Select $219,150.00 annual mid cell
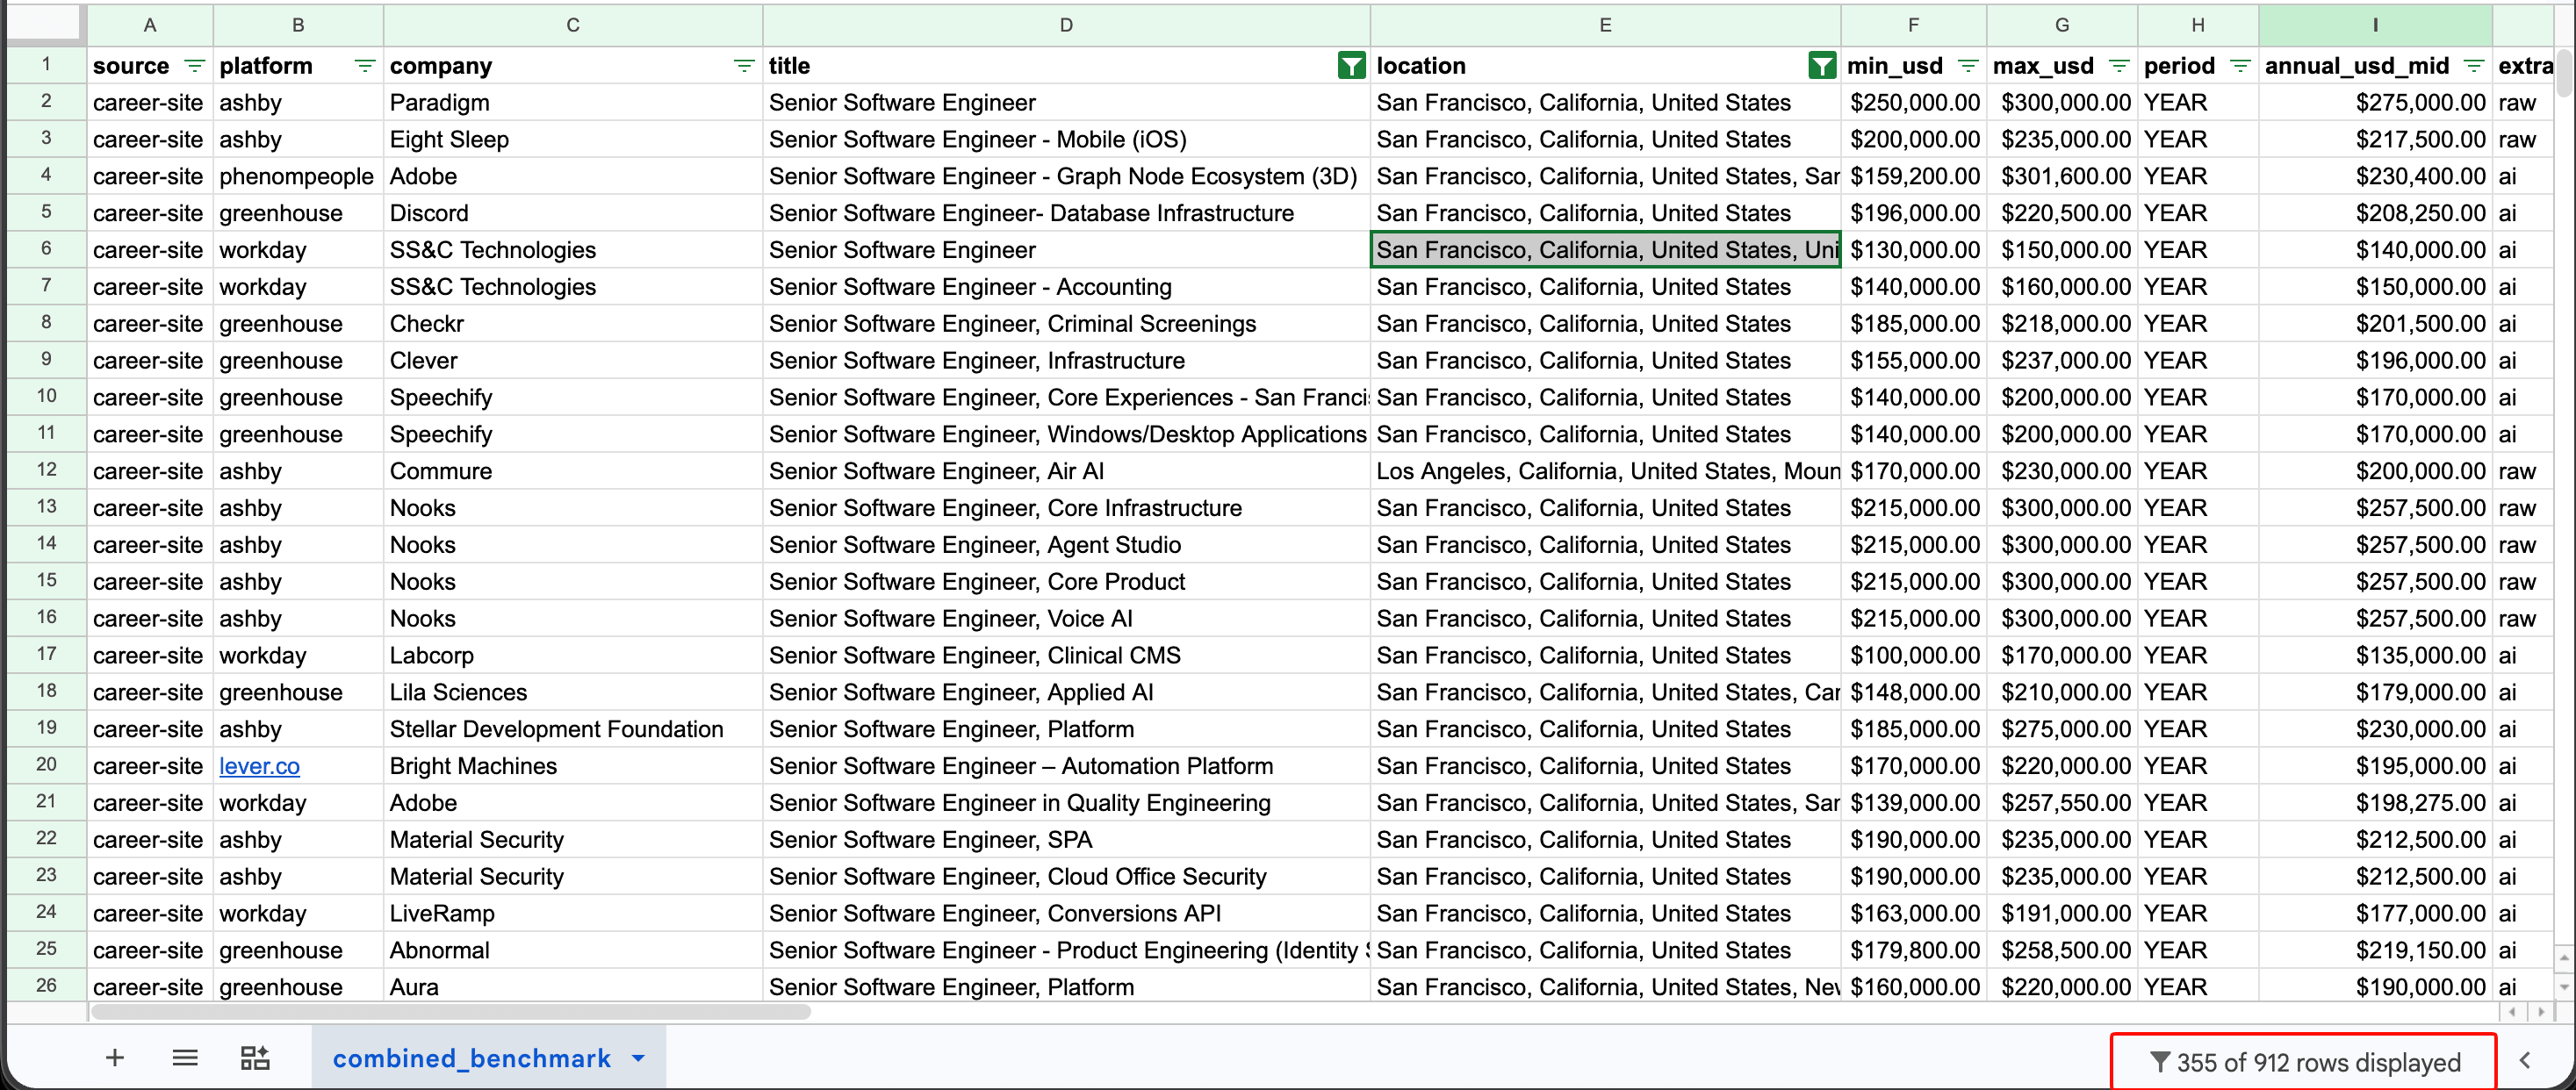This screenshot has width=2576, height=1090. [2375, 951]
